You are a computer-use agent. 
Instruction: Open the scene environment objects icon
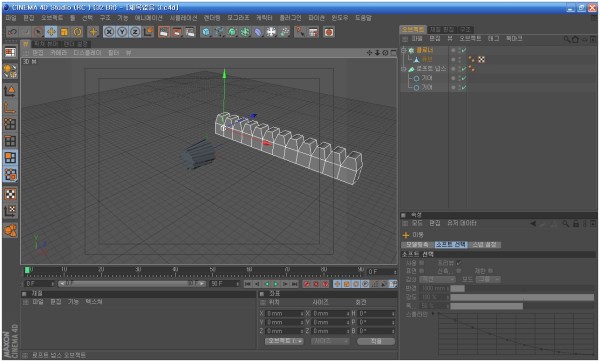271,32
